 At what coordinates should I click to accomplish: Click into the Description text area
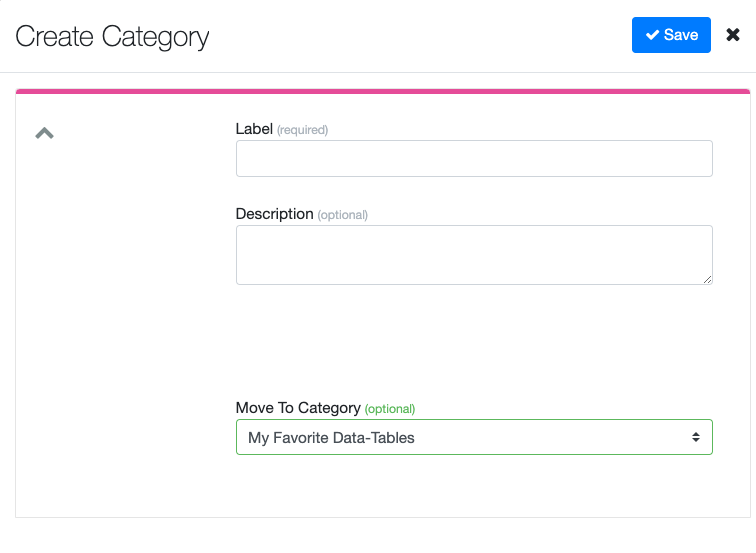[x=474, y=254]
